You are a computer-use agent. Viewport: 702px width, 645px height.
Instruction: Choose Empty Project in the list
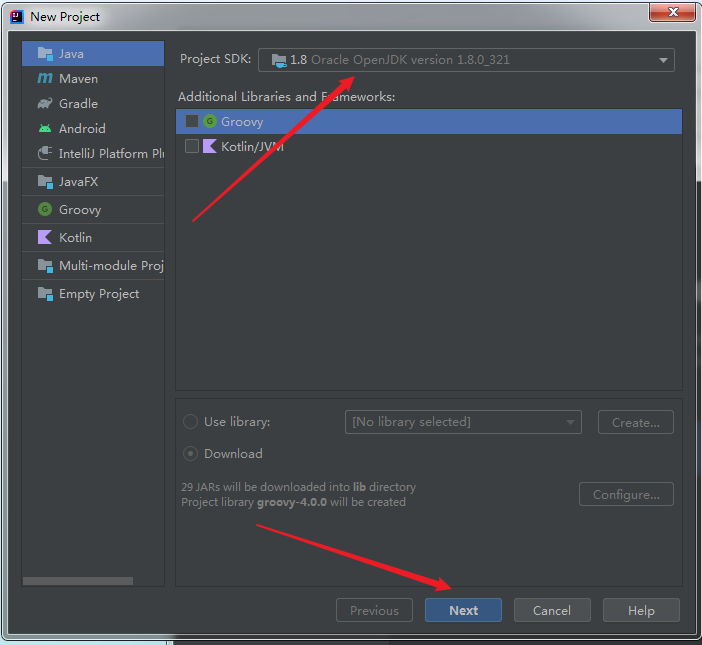tap(93, 294)
